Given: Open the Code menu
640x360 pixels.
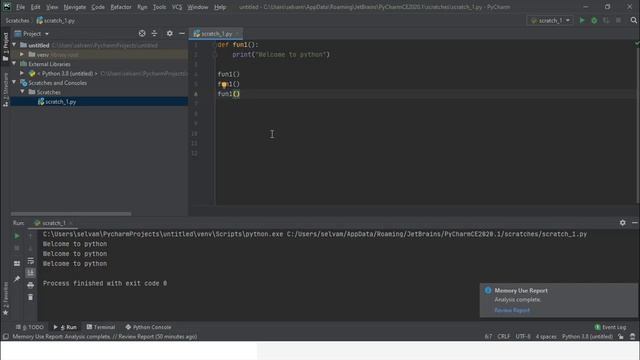Looking at the screenshot, I should 98,7.
